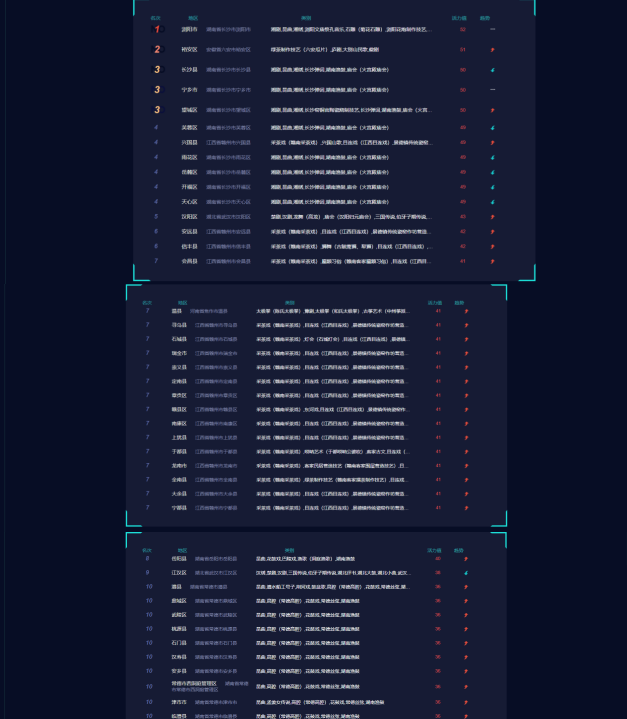Screen dimensions: 627x719
Task: Click the 趋势 column header in bottom table
Action: (459, 550)
